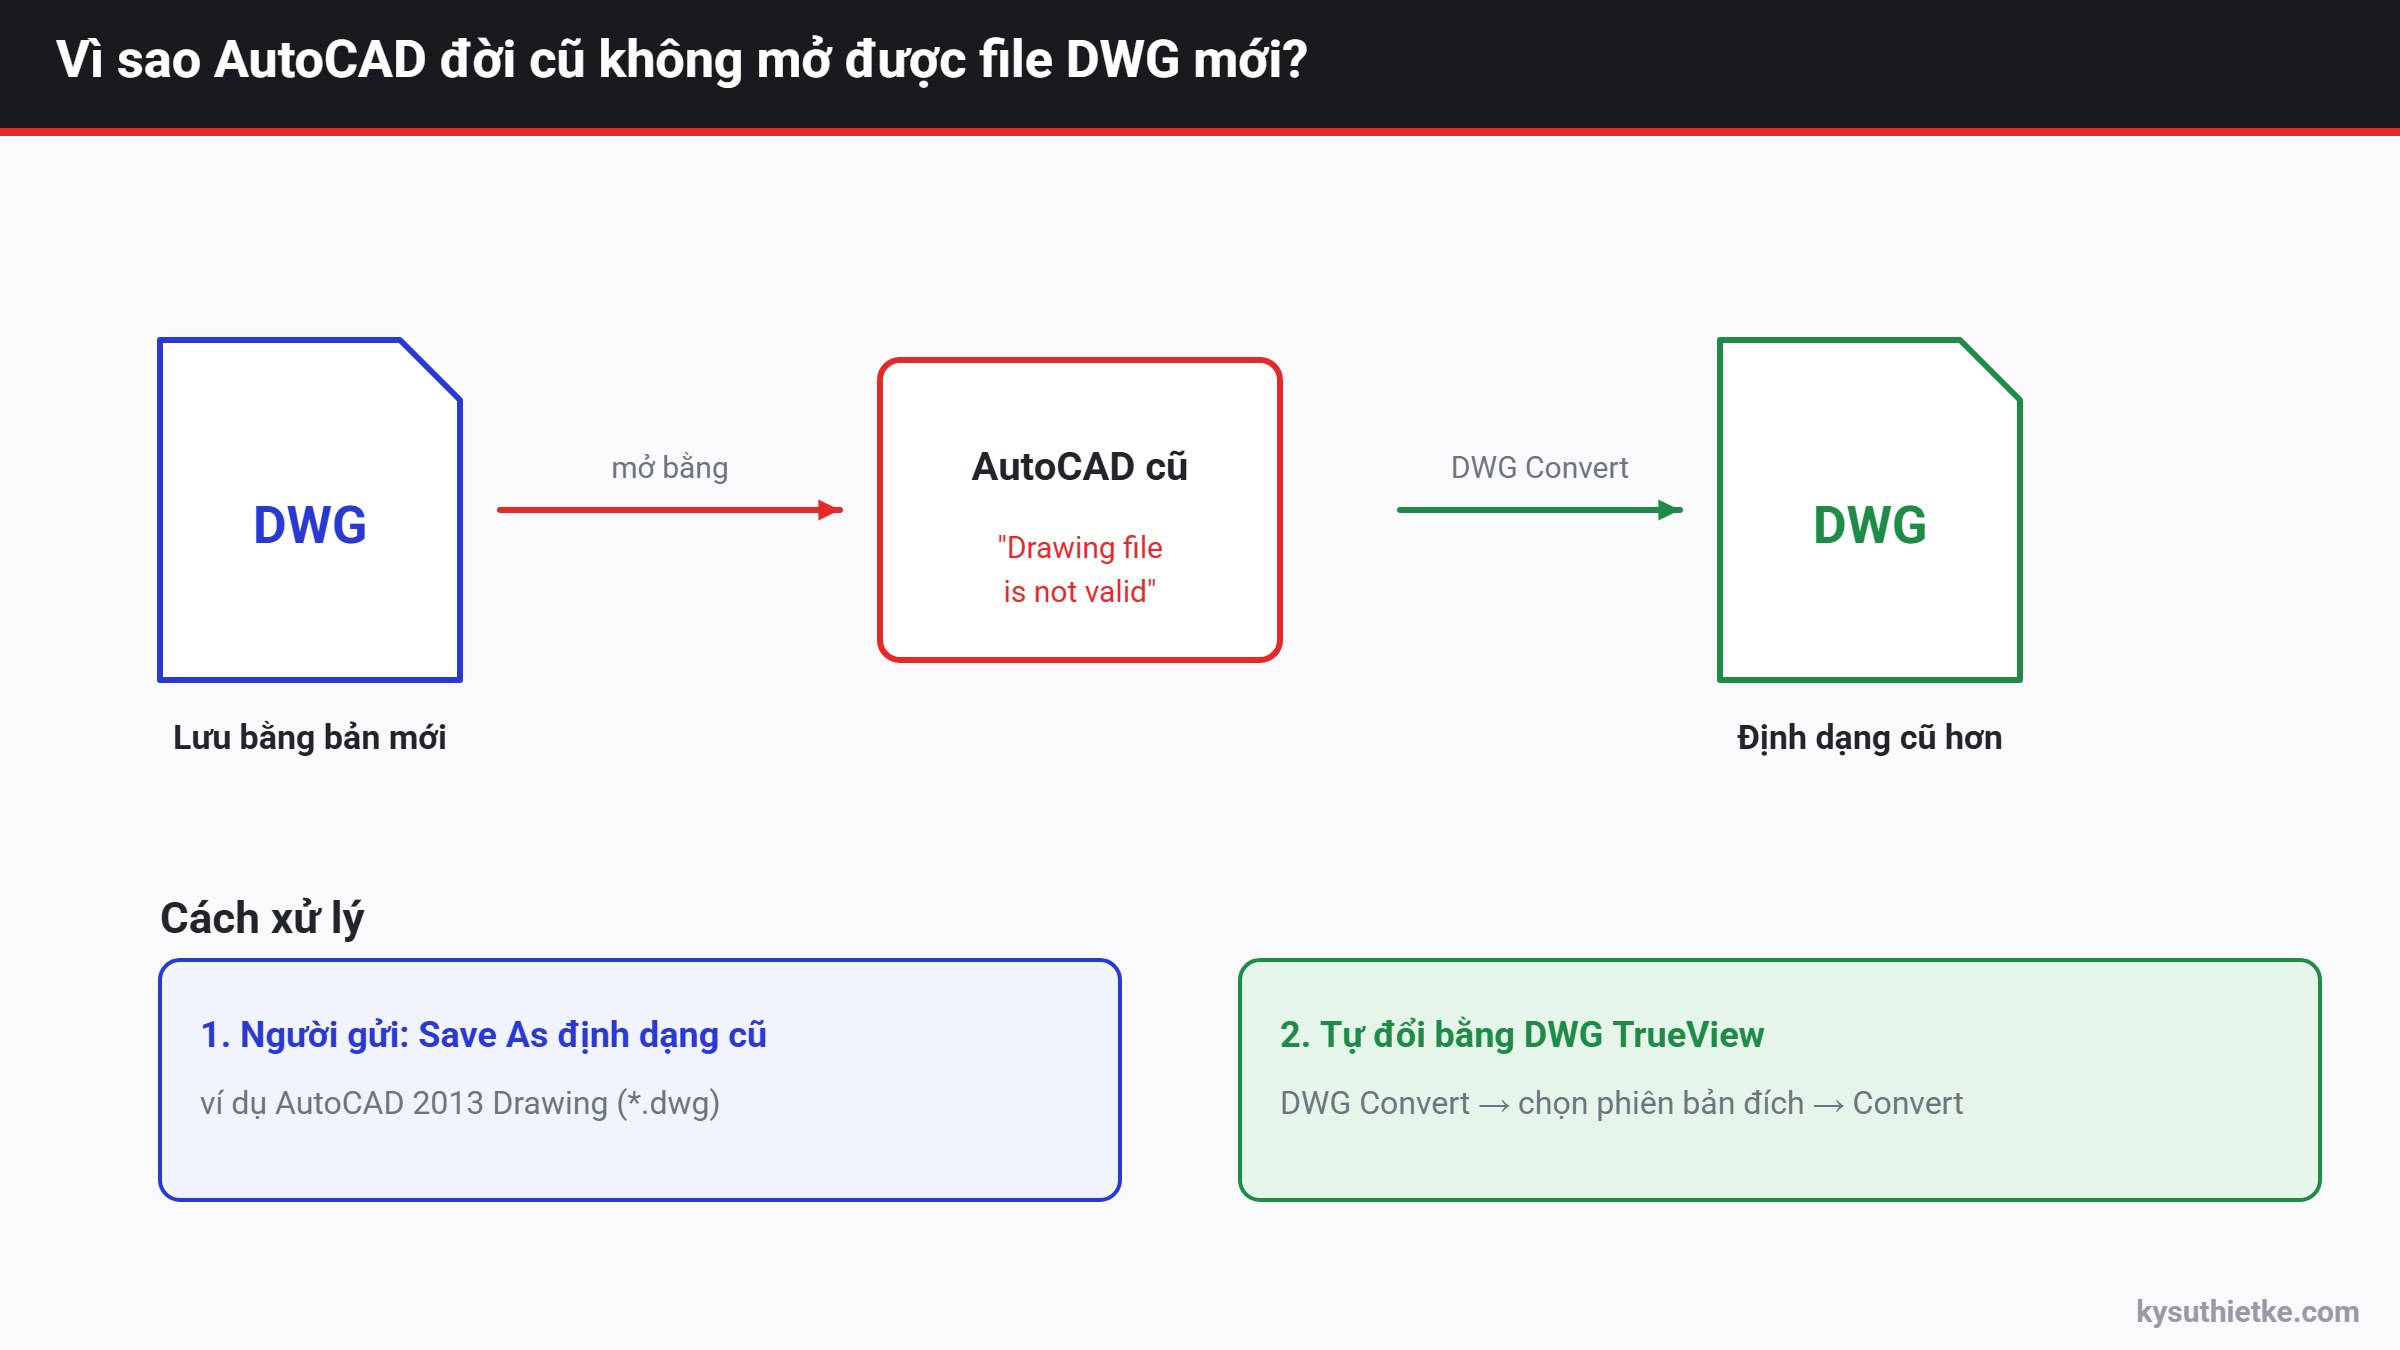Click the green DWG file icon

(1870, 510)
